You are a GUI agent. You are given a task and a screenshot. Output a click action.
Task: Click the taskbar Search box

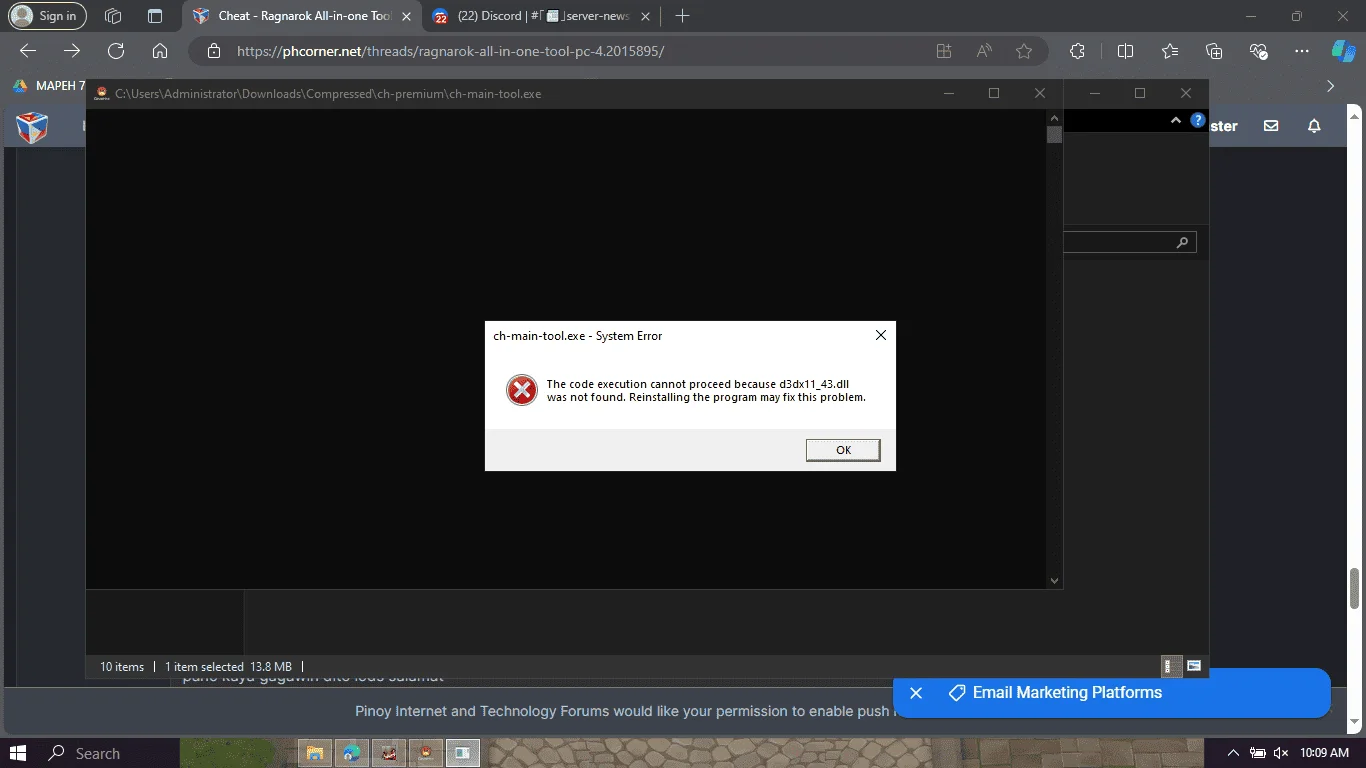[x=108, y=753]
